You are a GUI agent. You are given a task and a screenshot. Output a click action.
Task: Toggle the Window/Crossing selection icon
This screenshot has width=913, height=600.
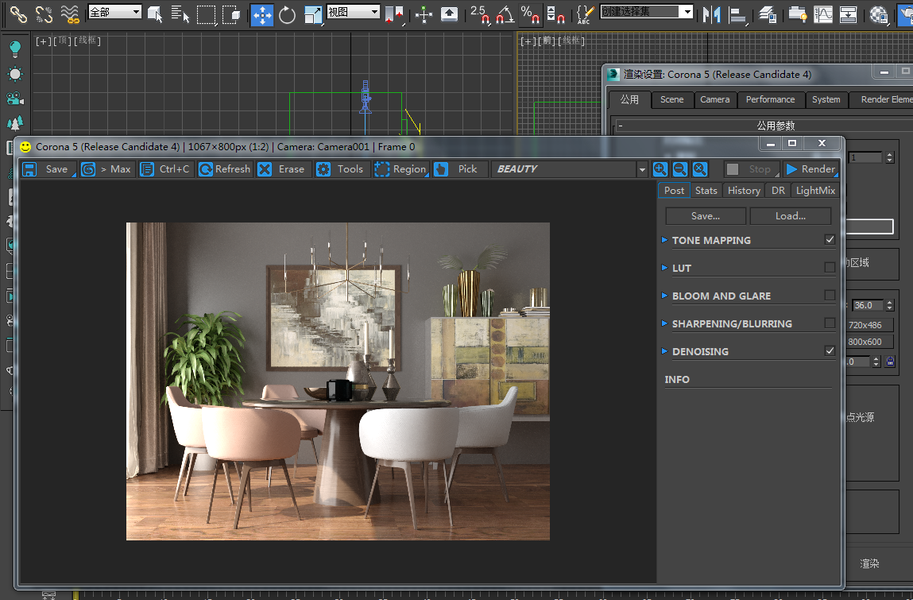click(x=232, y=14)
